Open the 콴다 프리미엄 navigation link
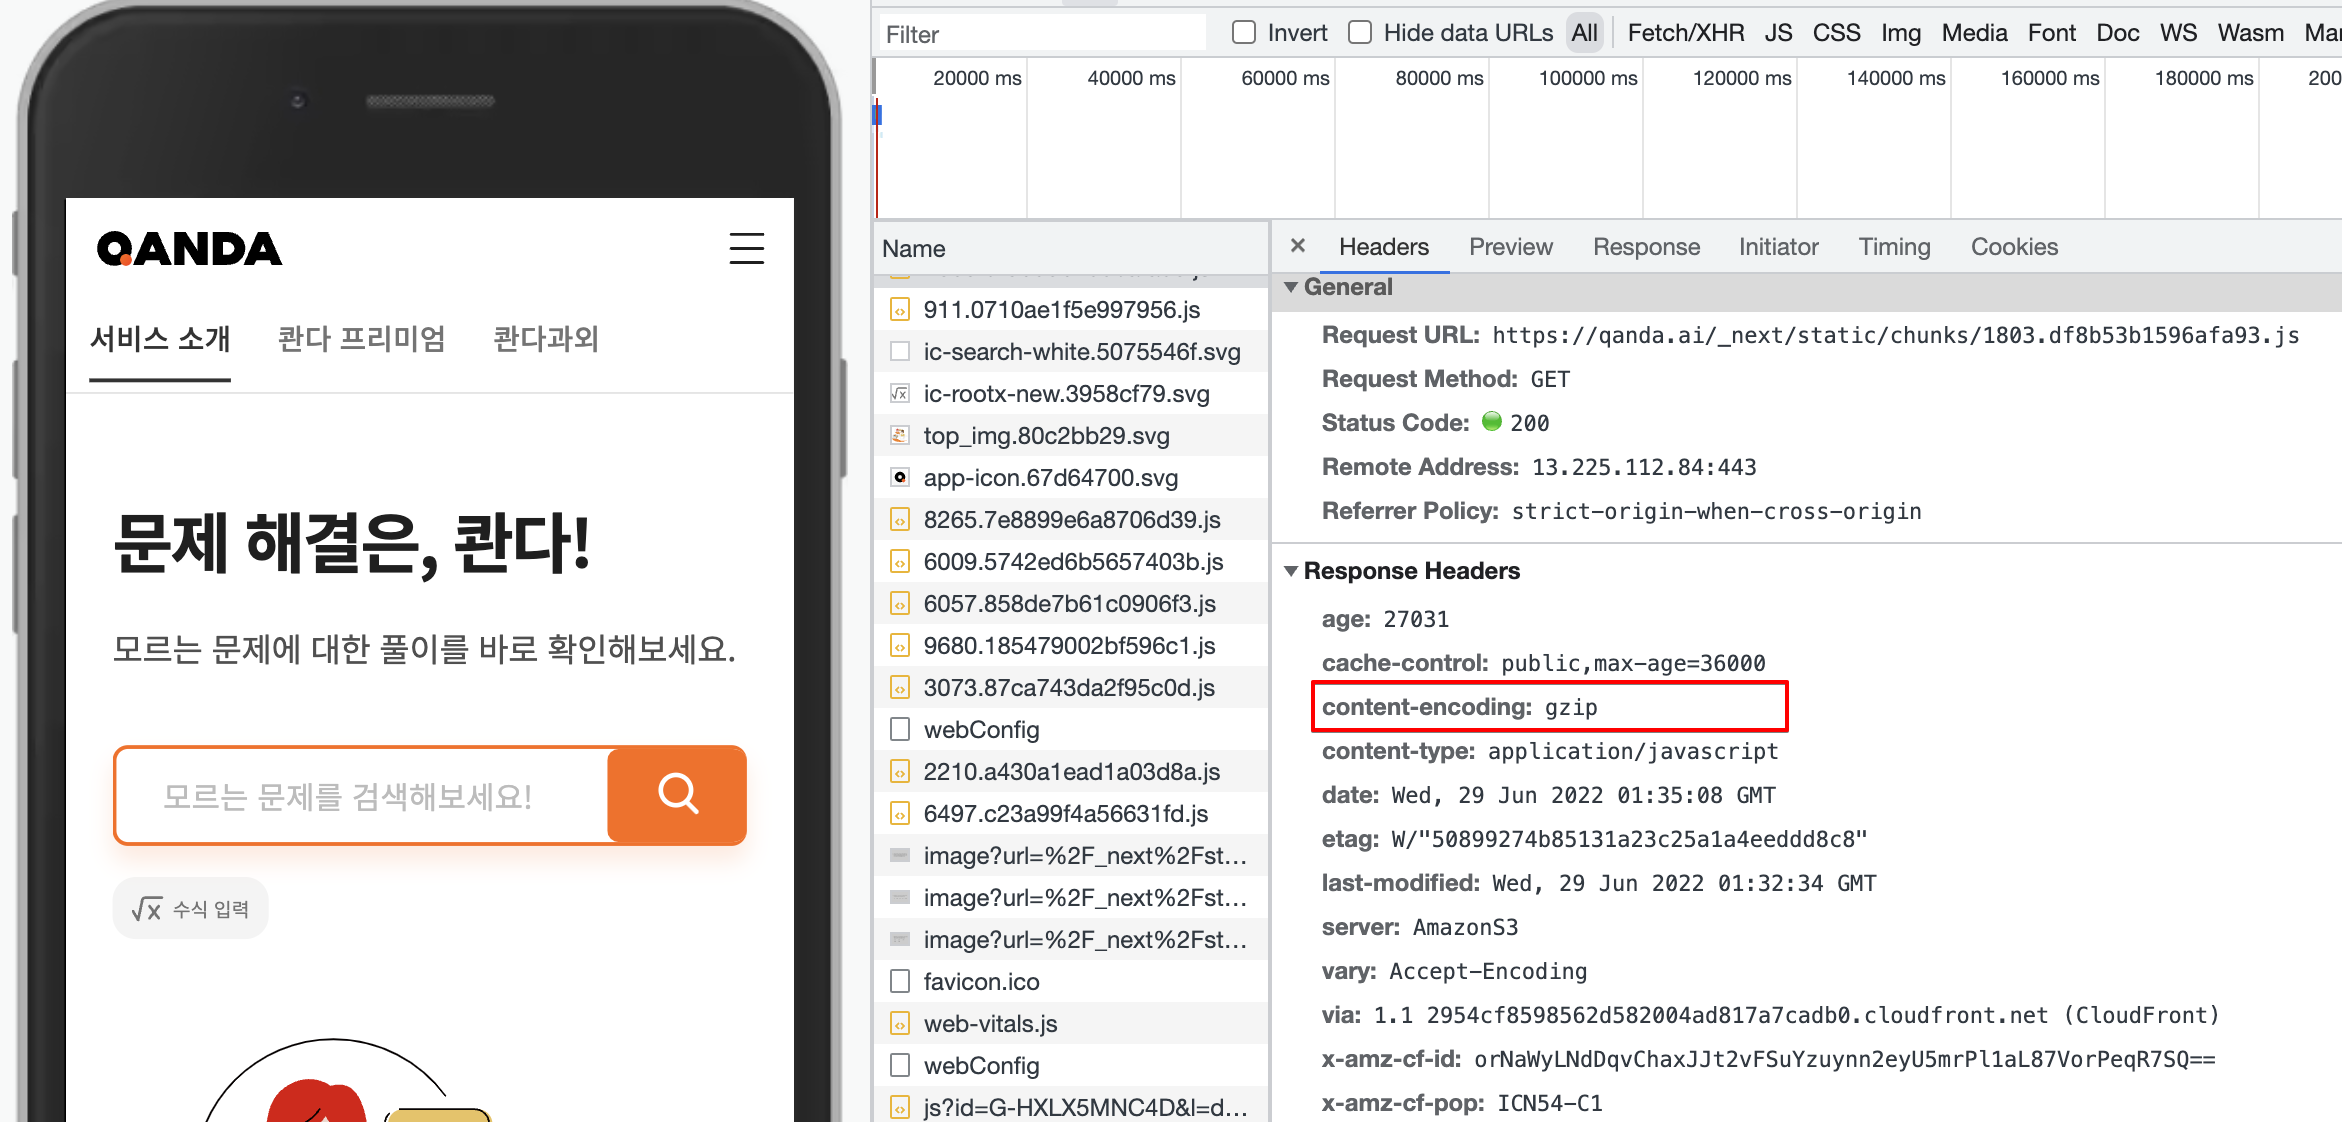This screenshot has height=1122, width=2342. click(361, 339)
